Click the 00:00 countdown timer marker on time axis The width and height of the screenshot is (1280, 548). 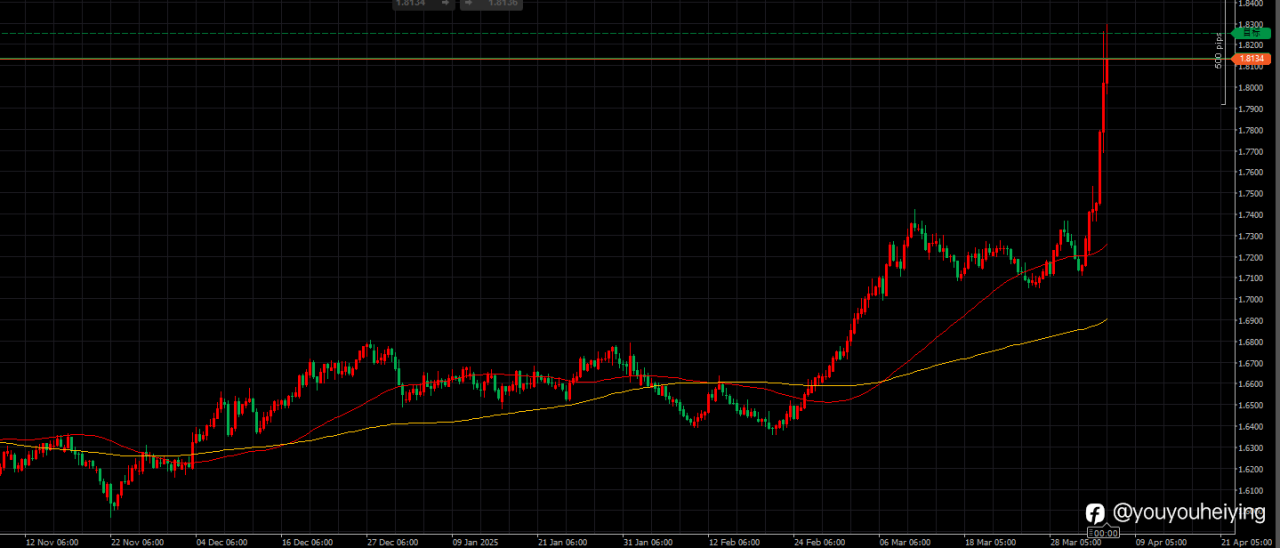[x=1104, y=534]
